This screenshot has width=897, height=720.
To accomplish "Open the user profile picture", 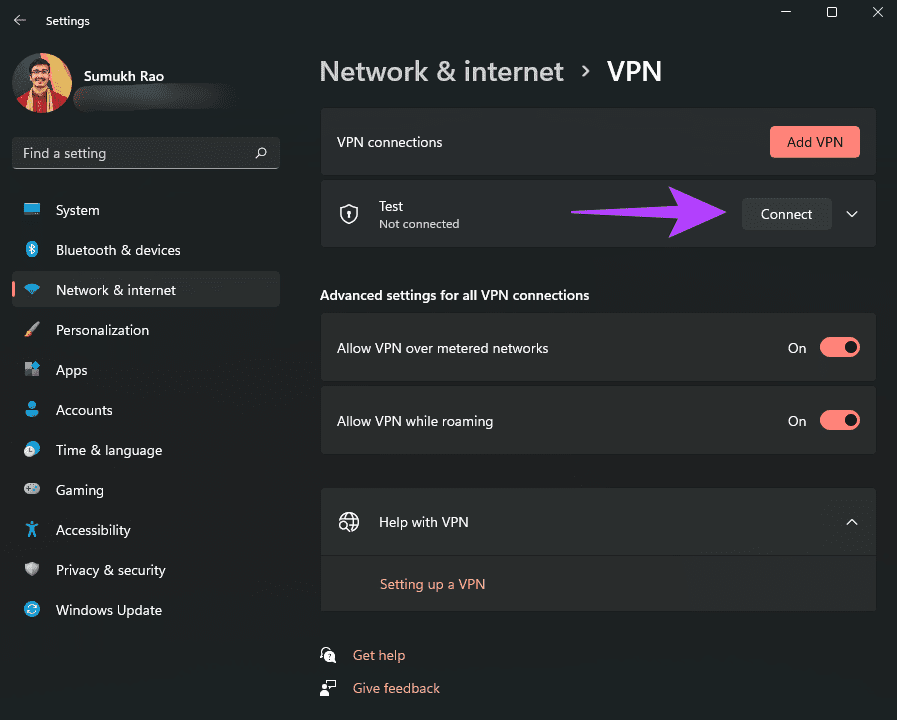I will (42, 83).
